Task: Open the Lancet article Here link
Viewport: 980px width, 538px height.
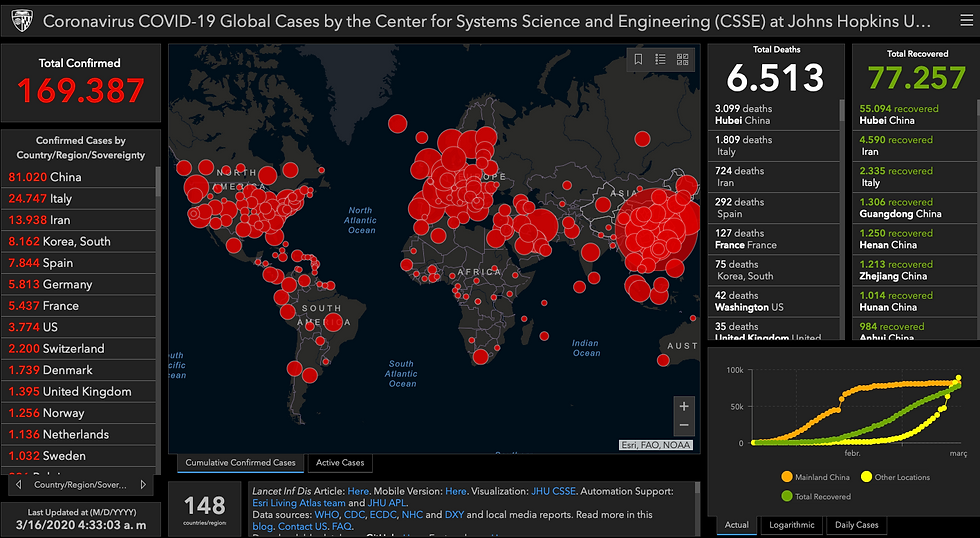Action: (358, 491)
